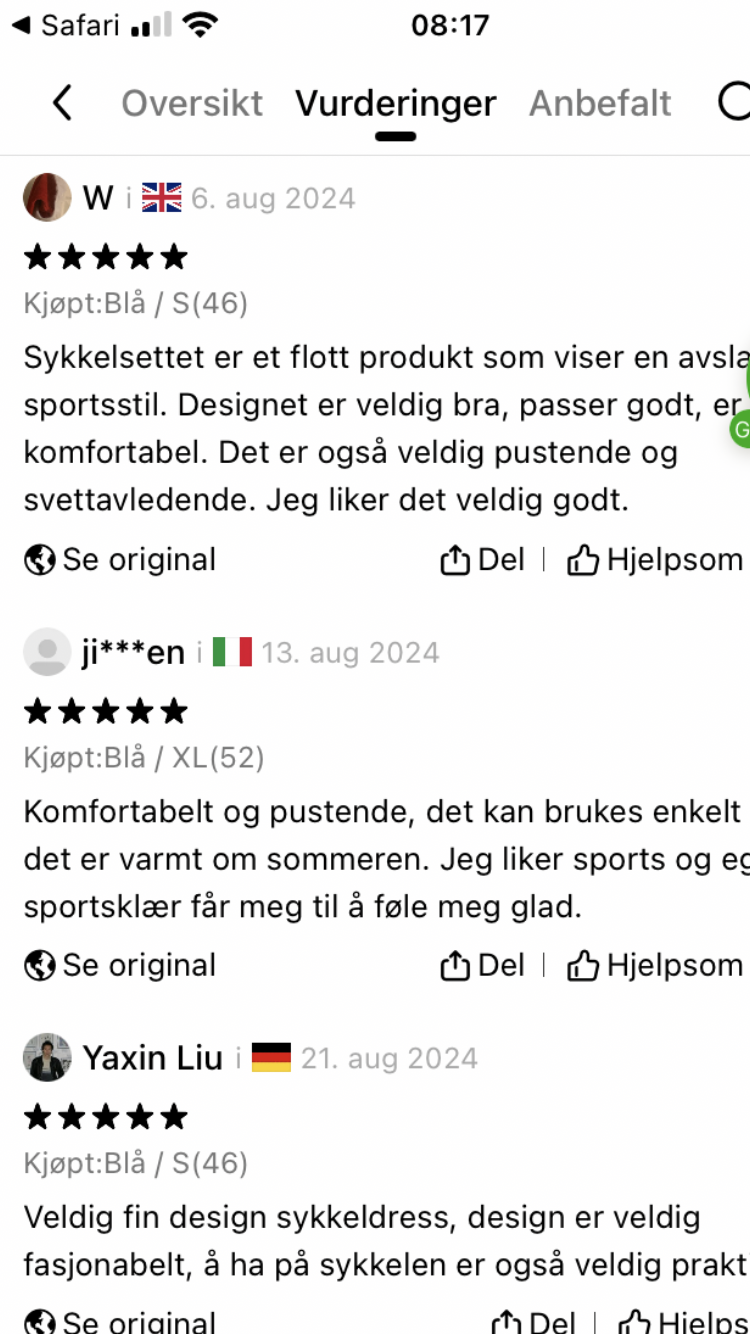This screenshot has width=750, height=1334.
Task: Open the Anbefalt tab
Action: [600, 103]
